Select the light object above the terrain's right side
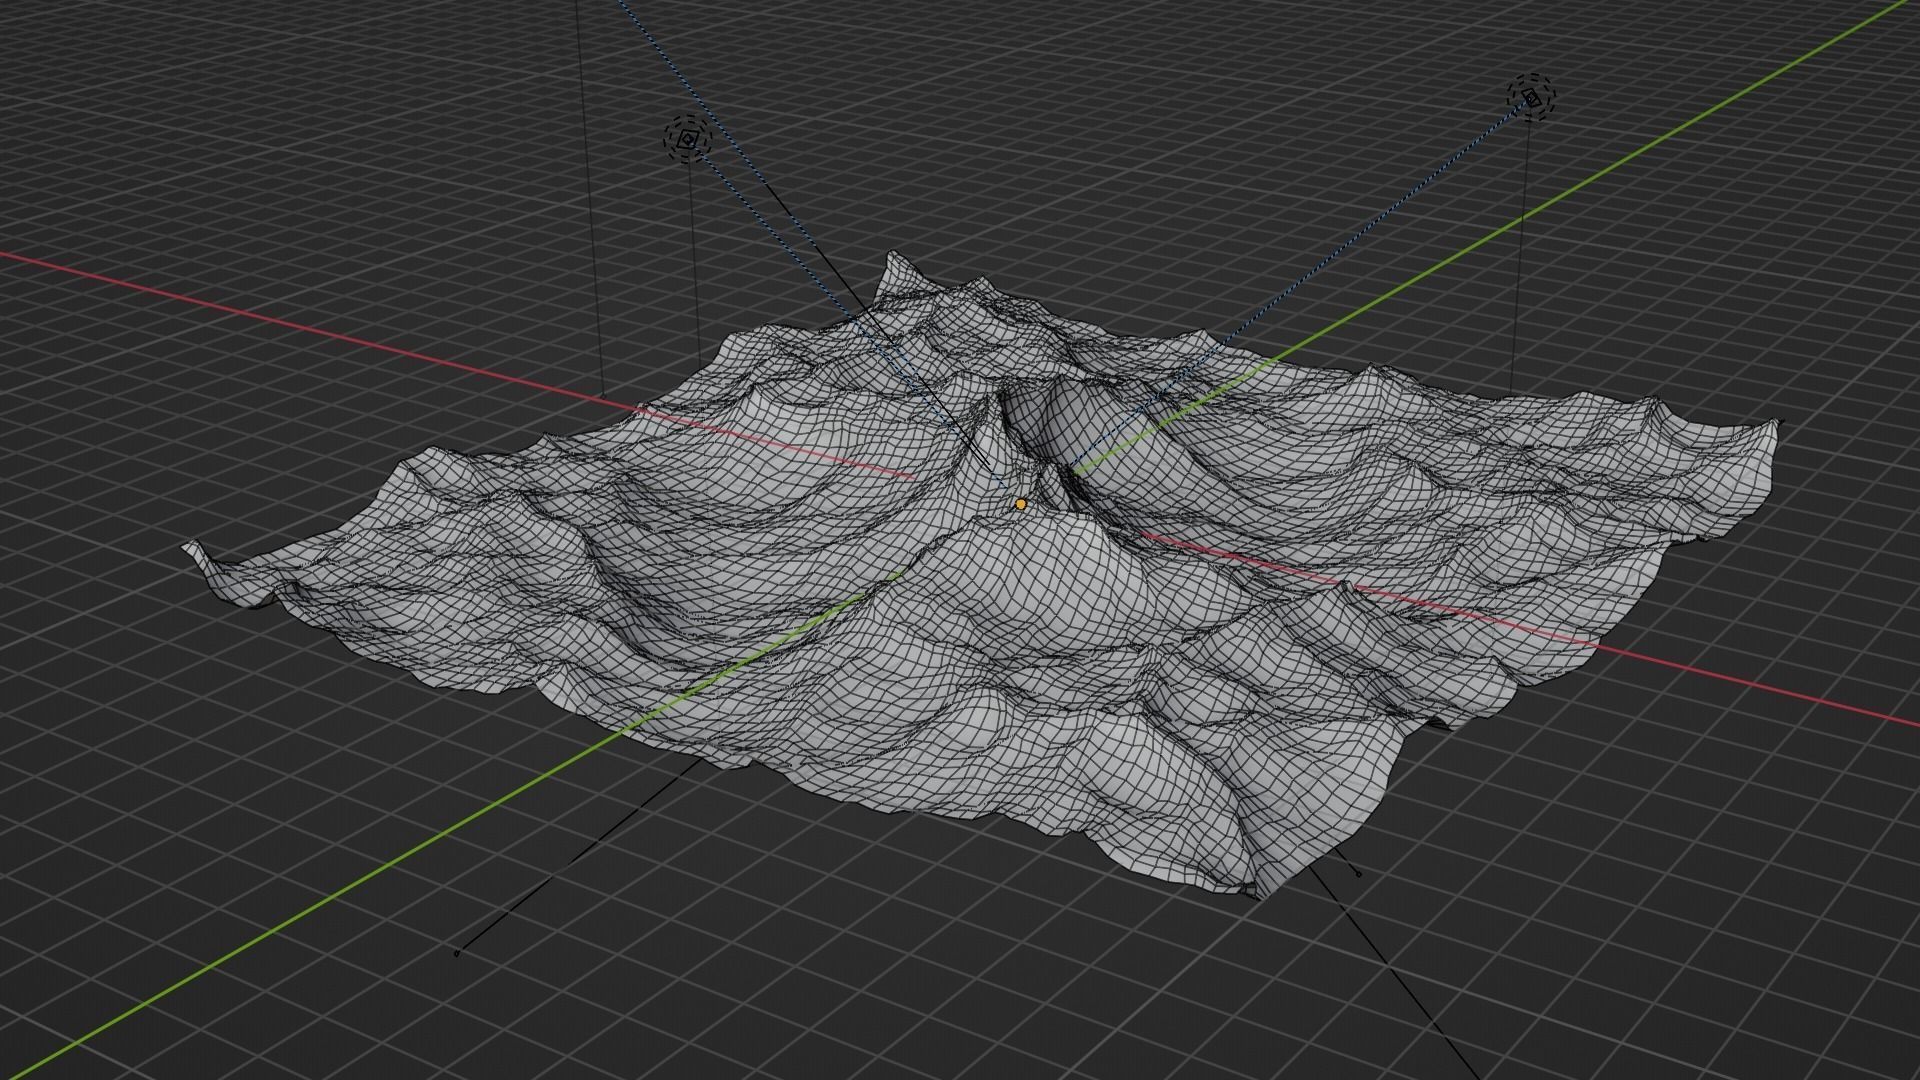This screenshot has height=1080, width=1920. [x=1532, y=97]
